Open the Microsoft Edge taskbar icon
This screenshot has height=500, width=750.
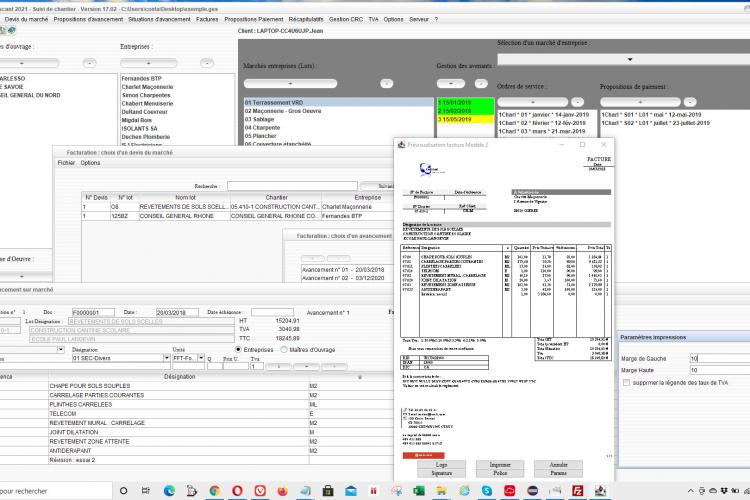point(169,490)
